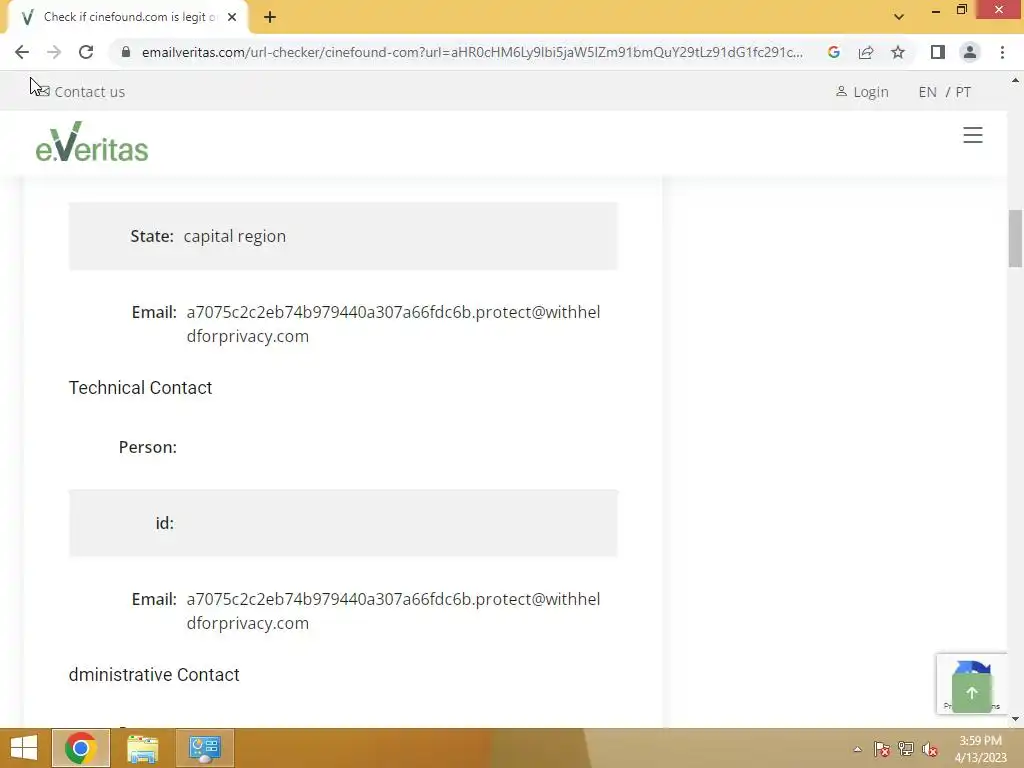View site lock info icon
The image size is (1024, 768).
pyautogui.click(x=126, y=52)
